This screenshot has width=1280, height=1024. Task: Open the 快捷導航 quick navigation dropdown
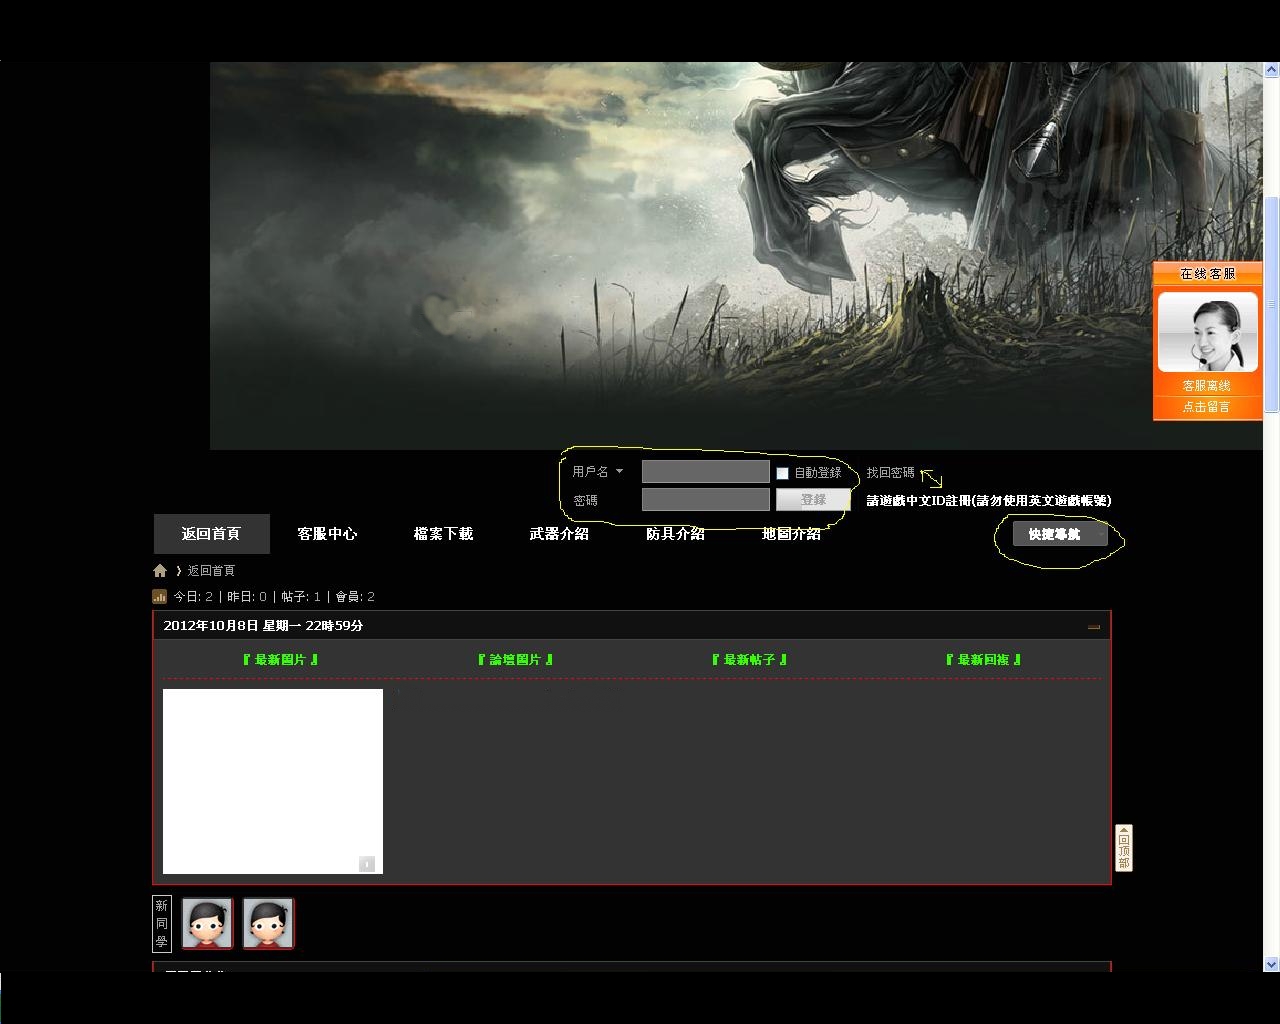click(x=1060, y=535)
